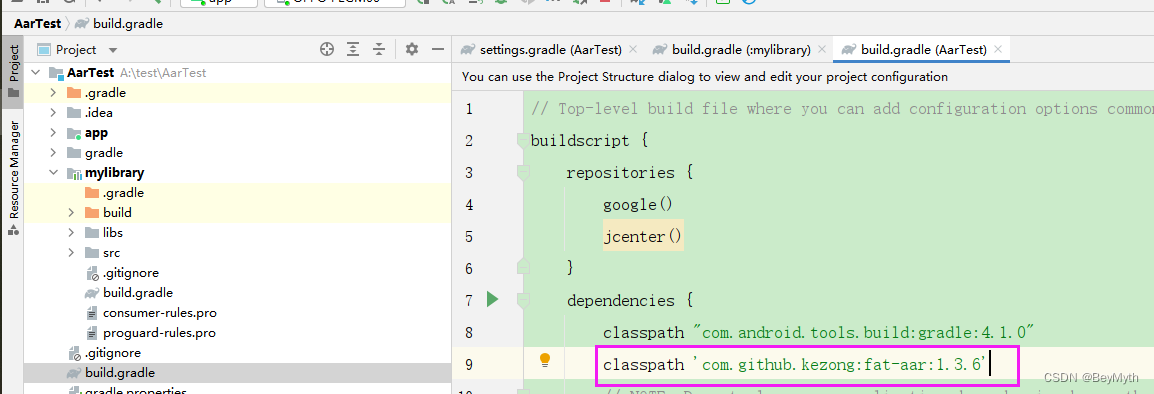Expand the .idea folder

pyautogui.click(x=53, y=113)
